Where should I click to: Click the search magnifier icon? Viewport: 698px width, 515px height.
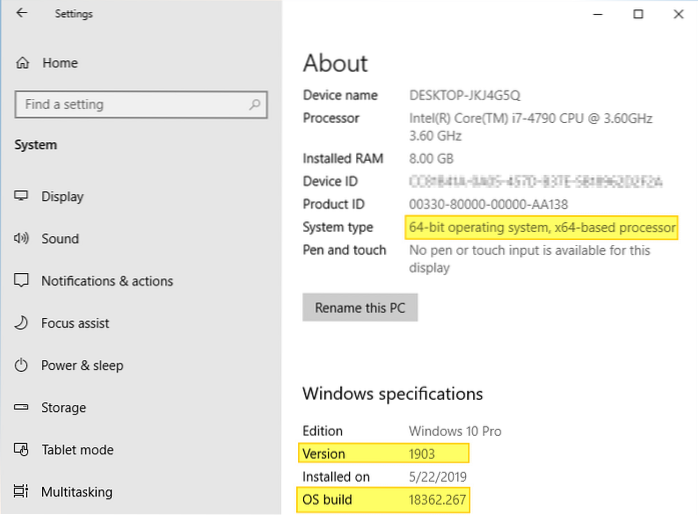(255, 105)
